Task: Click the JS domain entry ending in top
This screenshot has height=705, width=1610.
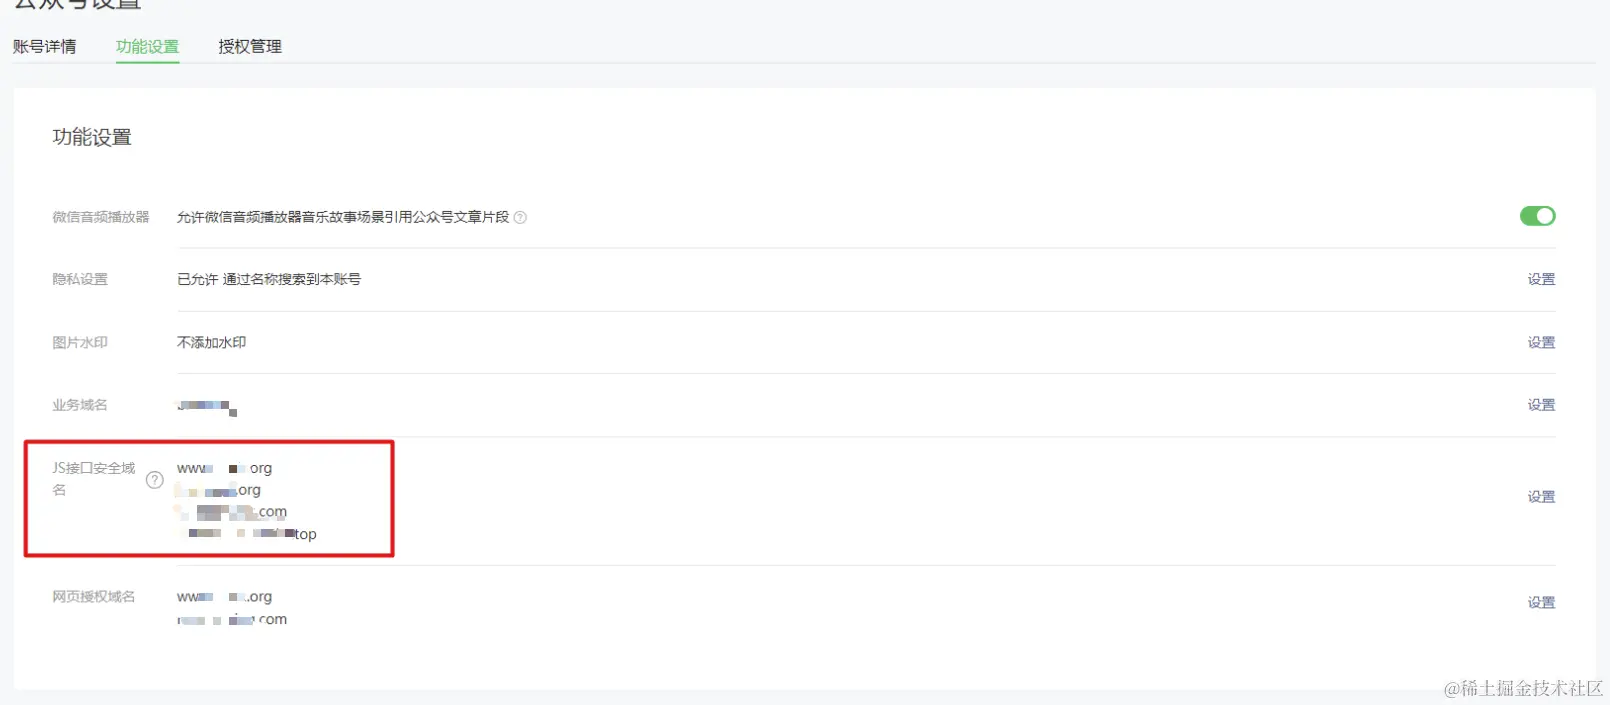Action: click(247, 534)
